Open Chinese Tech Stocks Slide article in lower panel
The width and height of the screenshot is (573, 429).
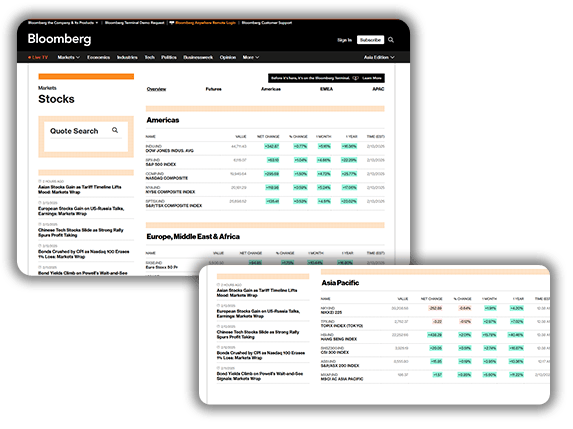tap(258, 334)
